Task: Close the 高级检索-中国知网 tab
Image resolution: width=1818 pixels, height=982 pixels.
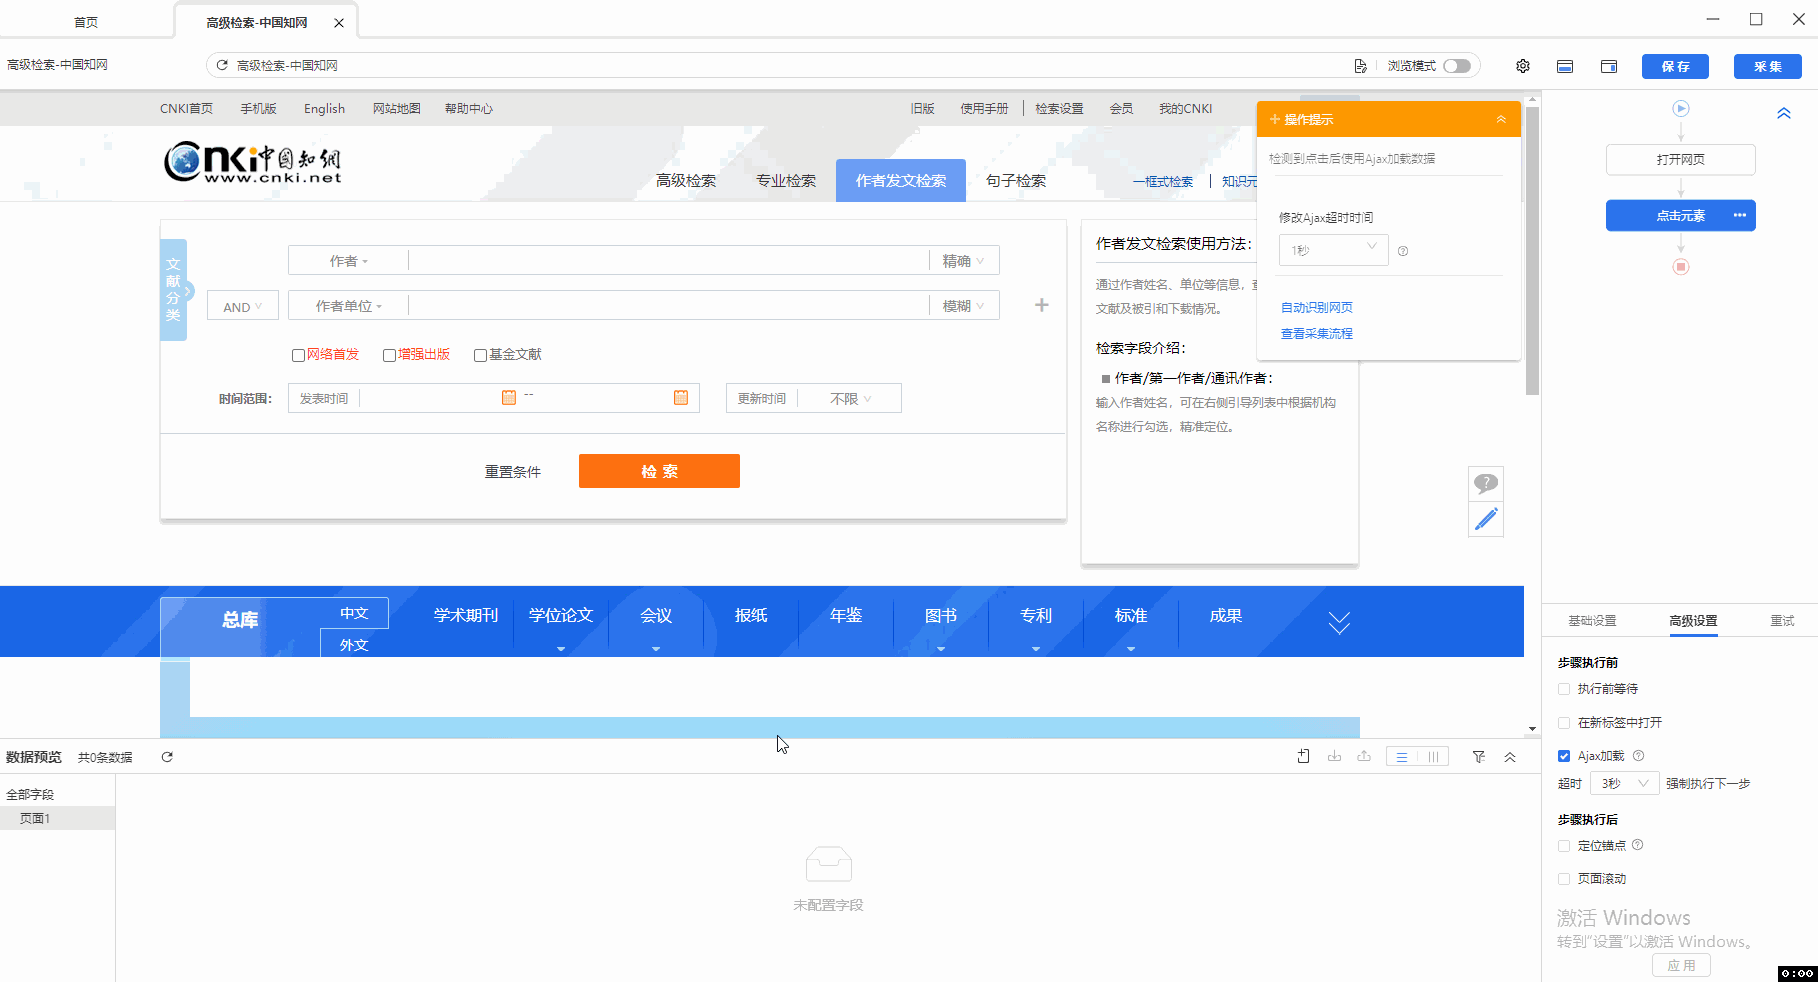Action: point(339,23)
